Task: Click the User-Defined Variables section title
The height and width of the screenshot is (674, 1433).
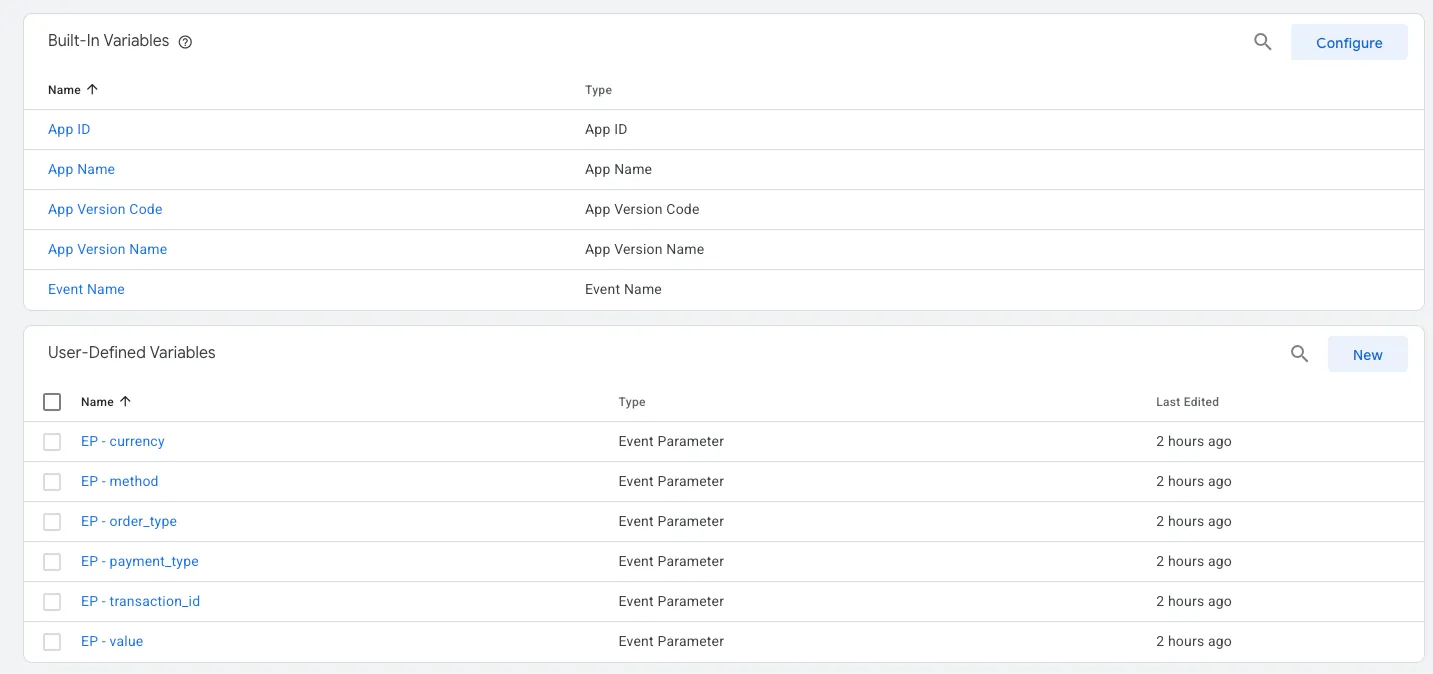Action: [132, 352]
